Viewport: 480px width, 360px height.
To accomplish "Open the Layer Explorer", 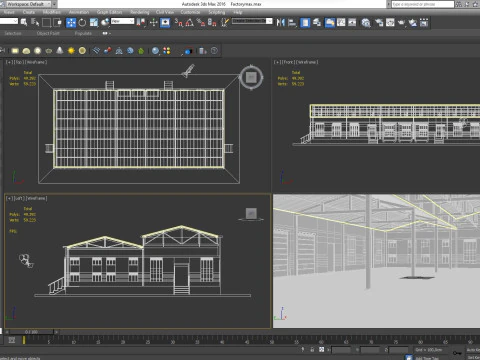I will click(317, 22).
